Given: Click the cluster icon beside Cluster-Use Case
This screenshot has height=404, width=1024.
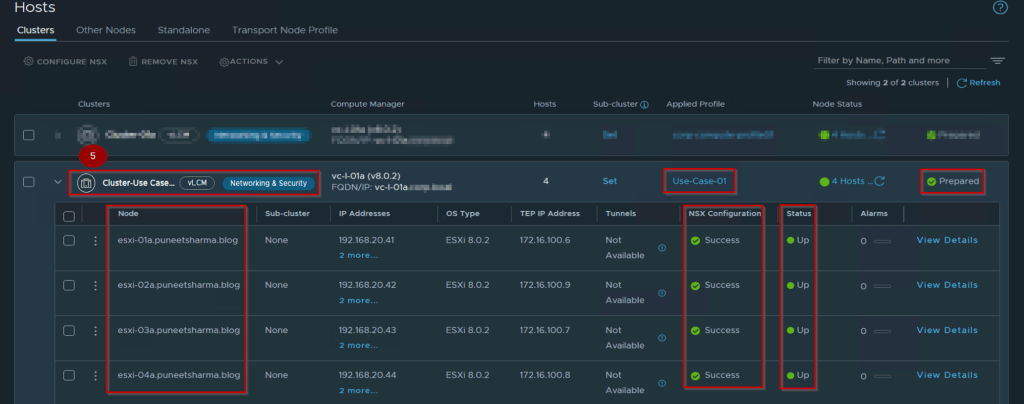Looking at the screenshot, I should (86, 183).
